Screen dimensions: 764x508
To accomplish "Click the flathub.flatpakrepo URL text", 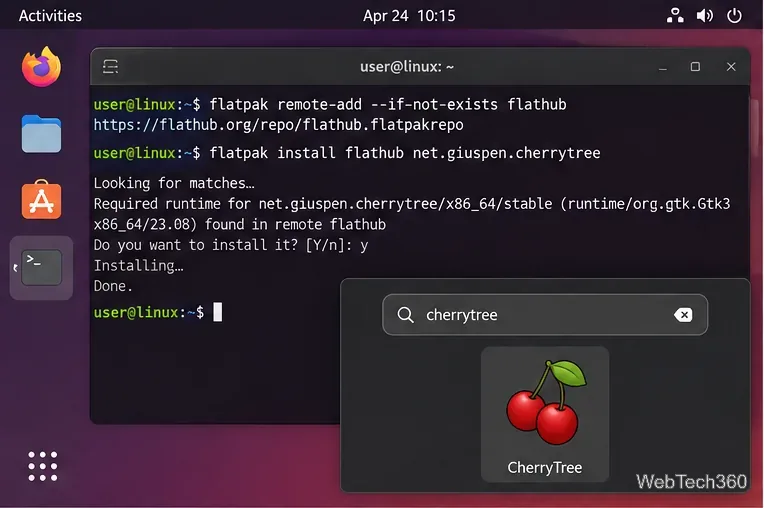I will click(278, 125).
